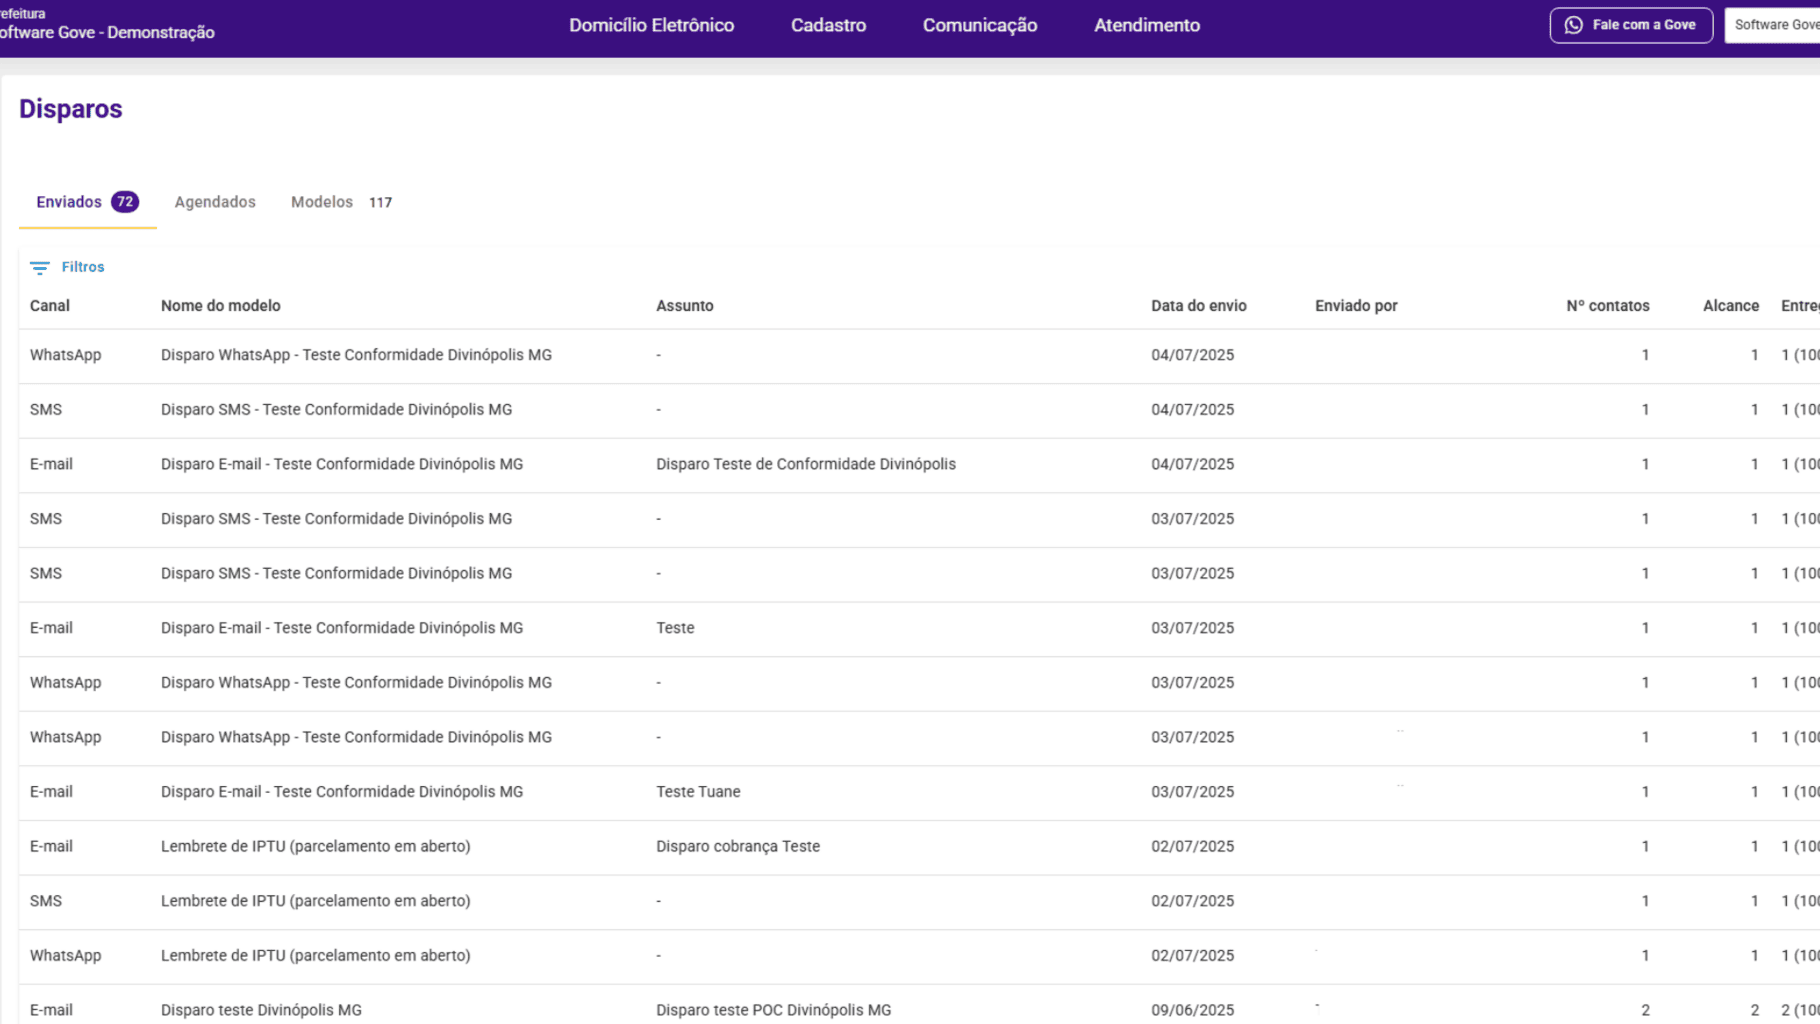Click subject Disparo teste POC Divinópolis MG

click(x=773, y=1010)
